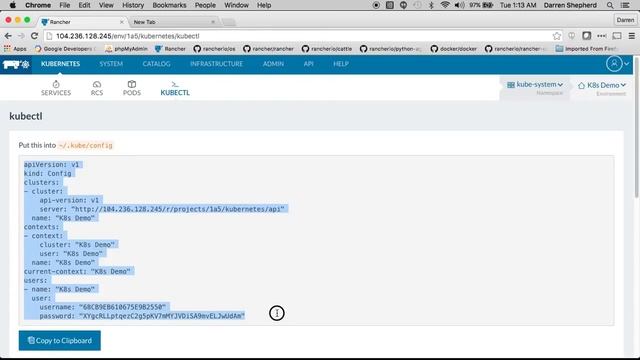Expand the arrow beside user avatar
This screenshot has width=640, height=360.
click(x=627, y=64)
